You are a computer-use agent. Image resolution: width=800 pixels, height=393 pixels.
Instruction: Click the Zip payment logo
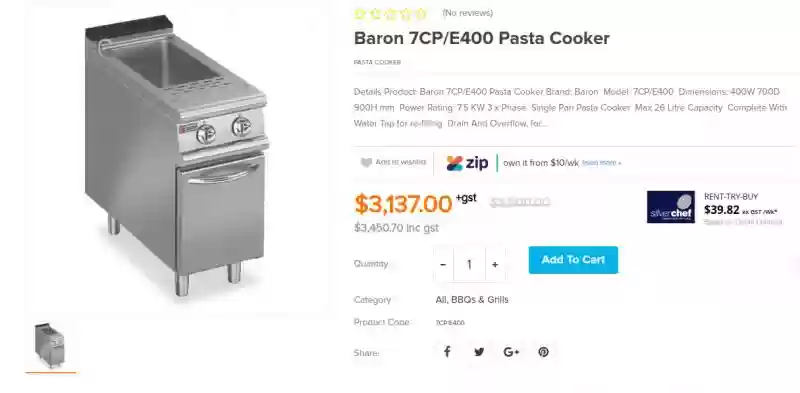click(467, 163)
